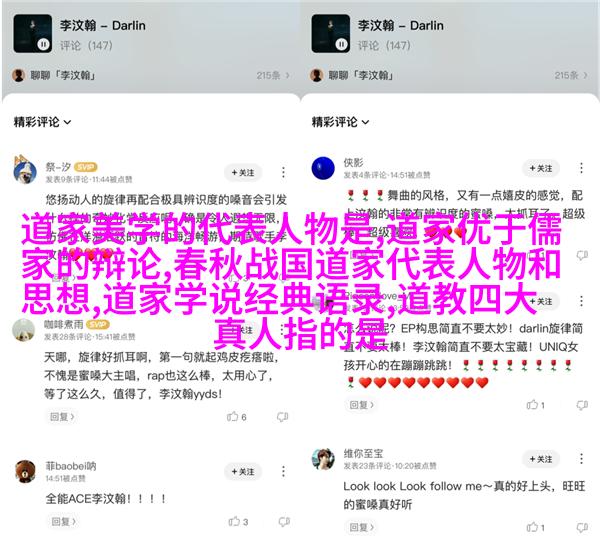Open more options for 维你至宝's comment

point(581,459)
